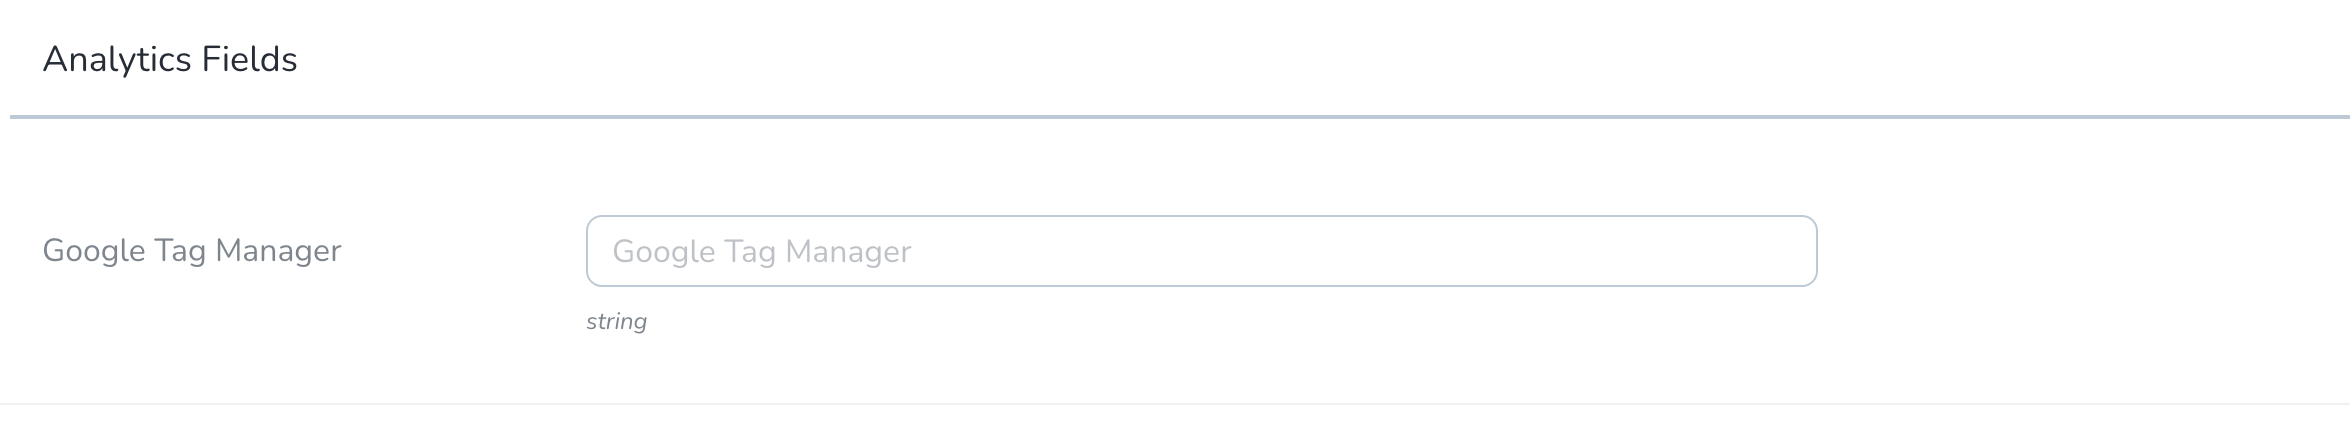The height and width of the screenshot is (430, 2350).
Task: Click the word "Fields" in the heading
Action: coord(249,60)
